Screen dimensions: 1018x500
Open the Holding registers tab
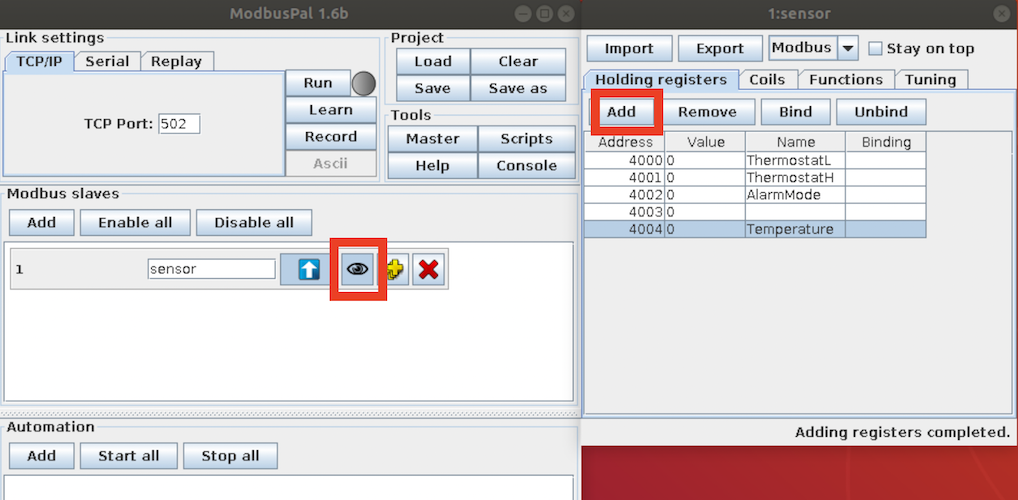tap(661, 80)
